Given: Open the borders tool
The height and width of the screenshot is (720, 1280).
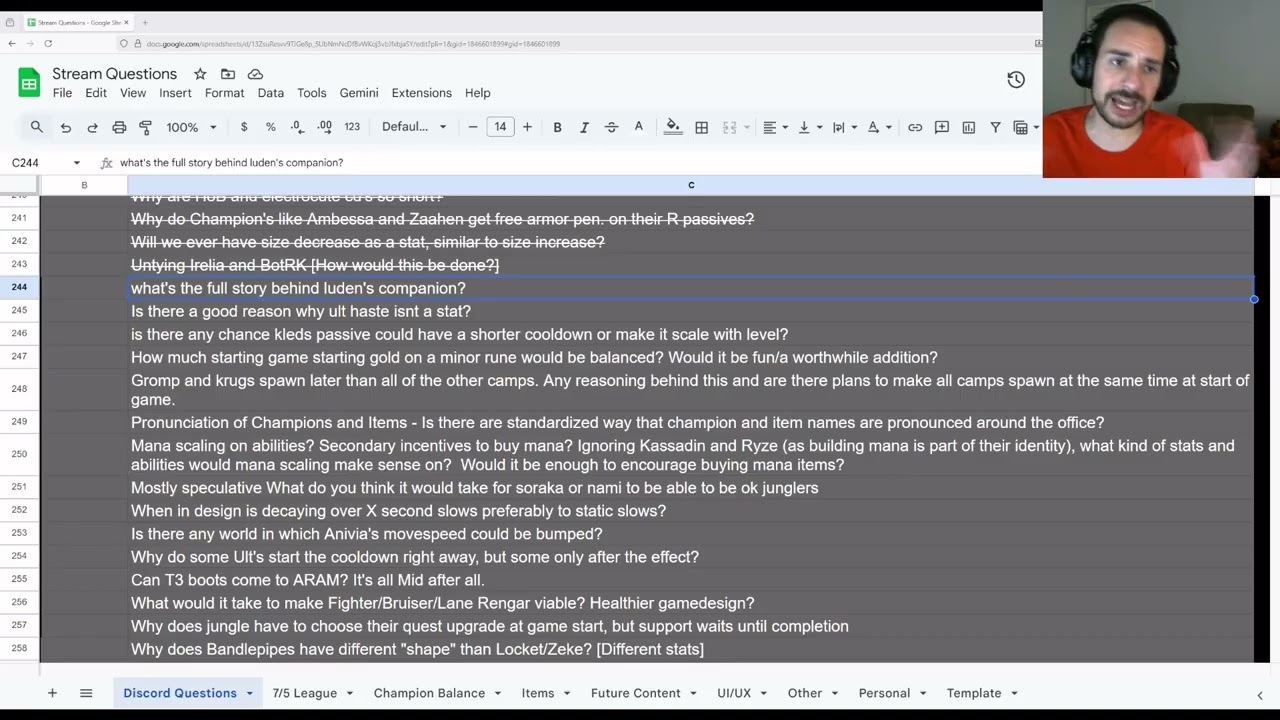Looking at the screenshot, I should tap(702, 127).
